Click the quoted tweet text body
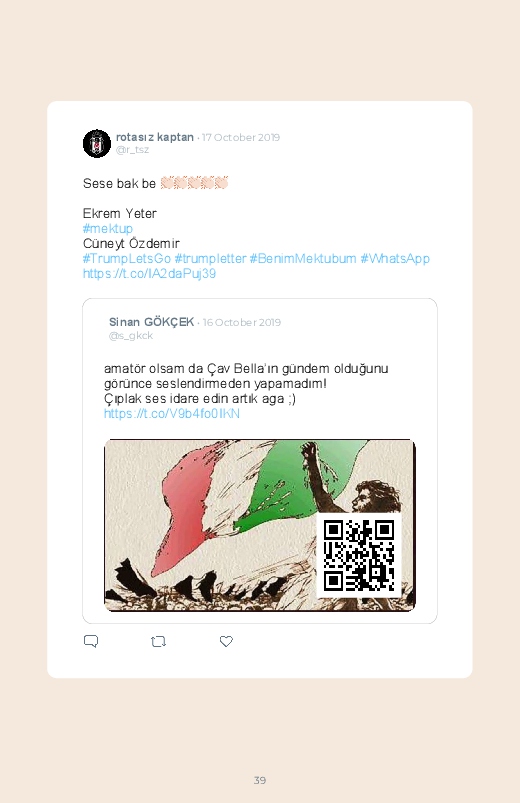Viewport: 520px width, 803px height. 246,384
